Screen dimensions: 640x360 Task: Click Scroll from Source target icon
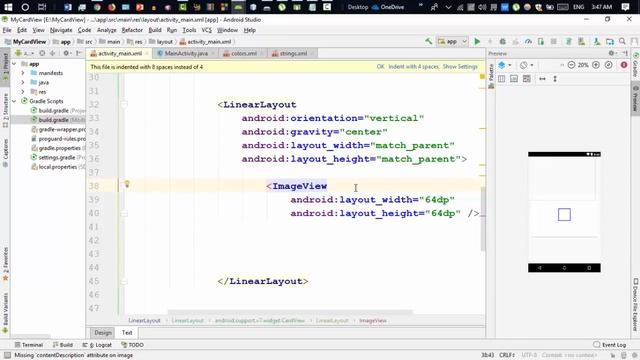(x=42, y=53)
